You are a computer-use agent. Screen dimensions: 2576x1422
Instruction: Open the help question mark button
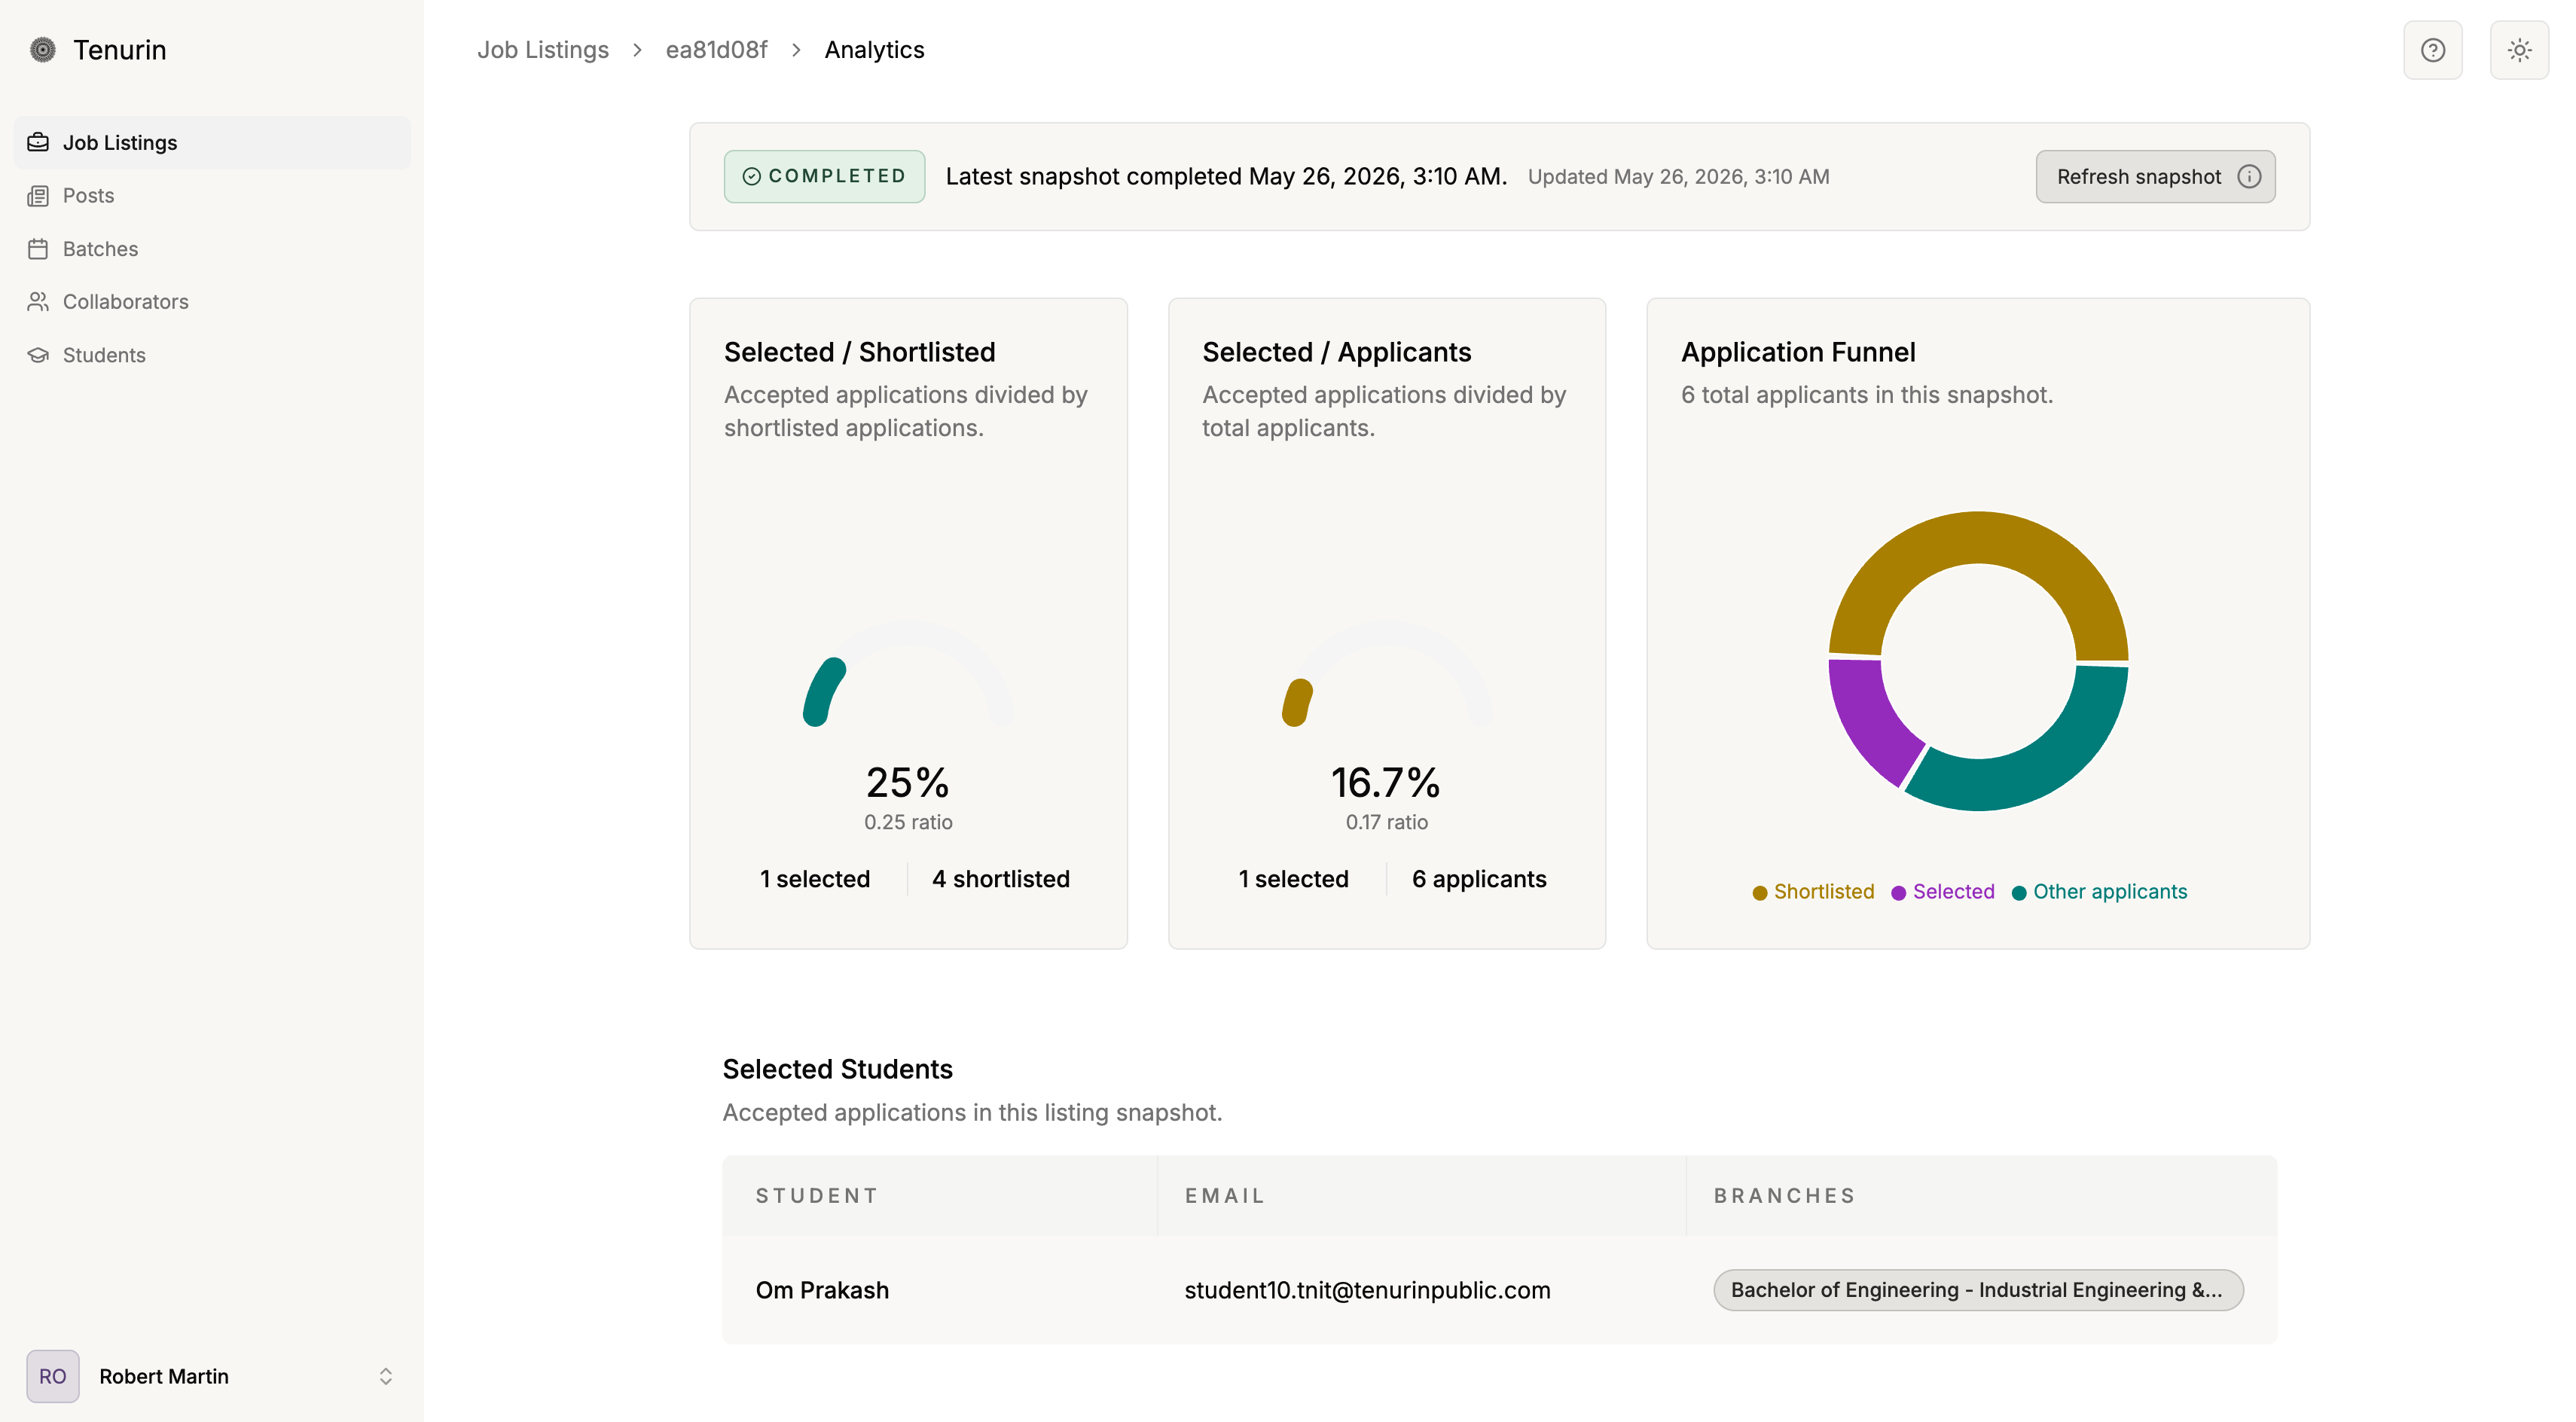2432,50
